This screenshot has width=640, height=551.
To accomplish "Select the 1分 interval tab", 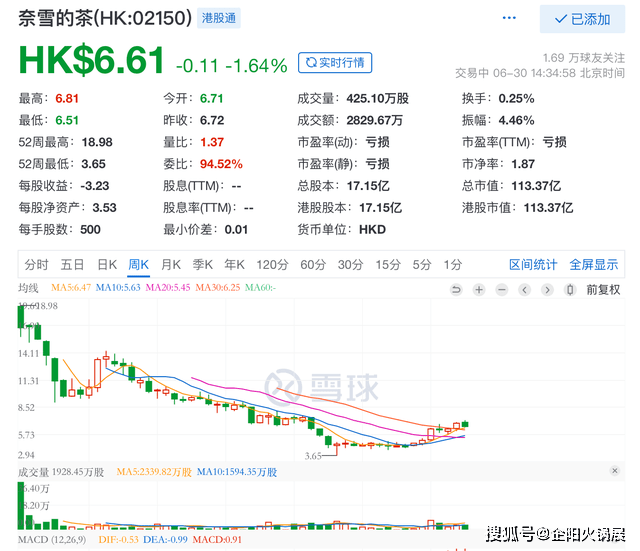I will (x=453, y=264).
